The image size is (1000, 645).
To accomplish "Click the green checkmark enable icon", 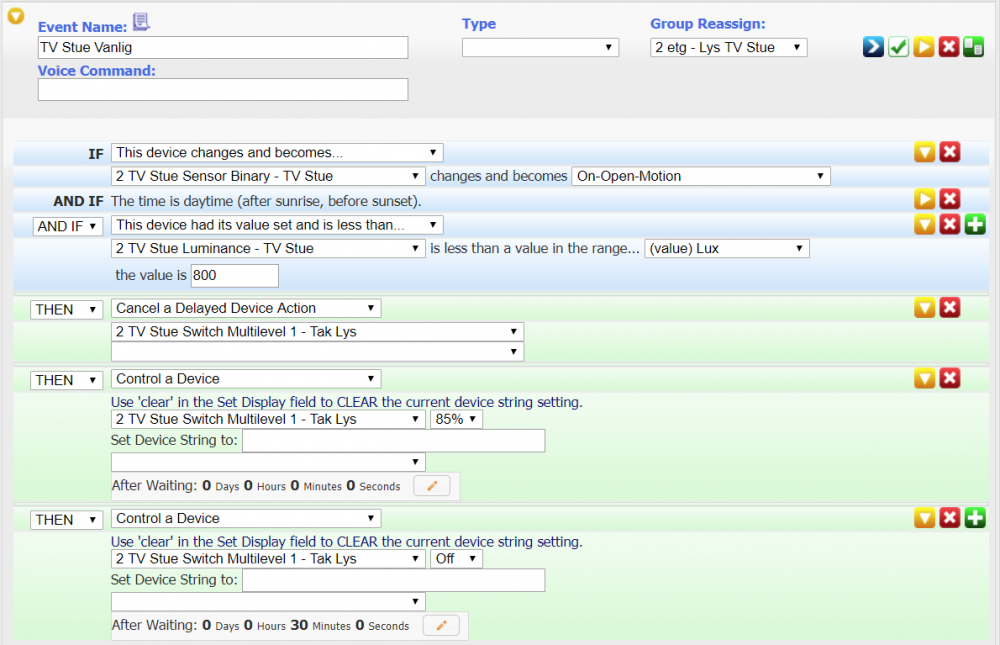I will point(898,47).
